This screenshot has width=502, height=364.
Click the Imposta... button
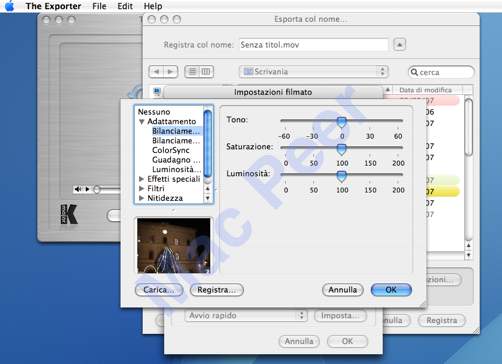coord(340,315)
